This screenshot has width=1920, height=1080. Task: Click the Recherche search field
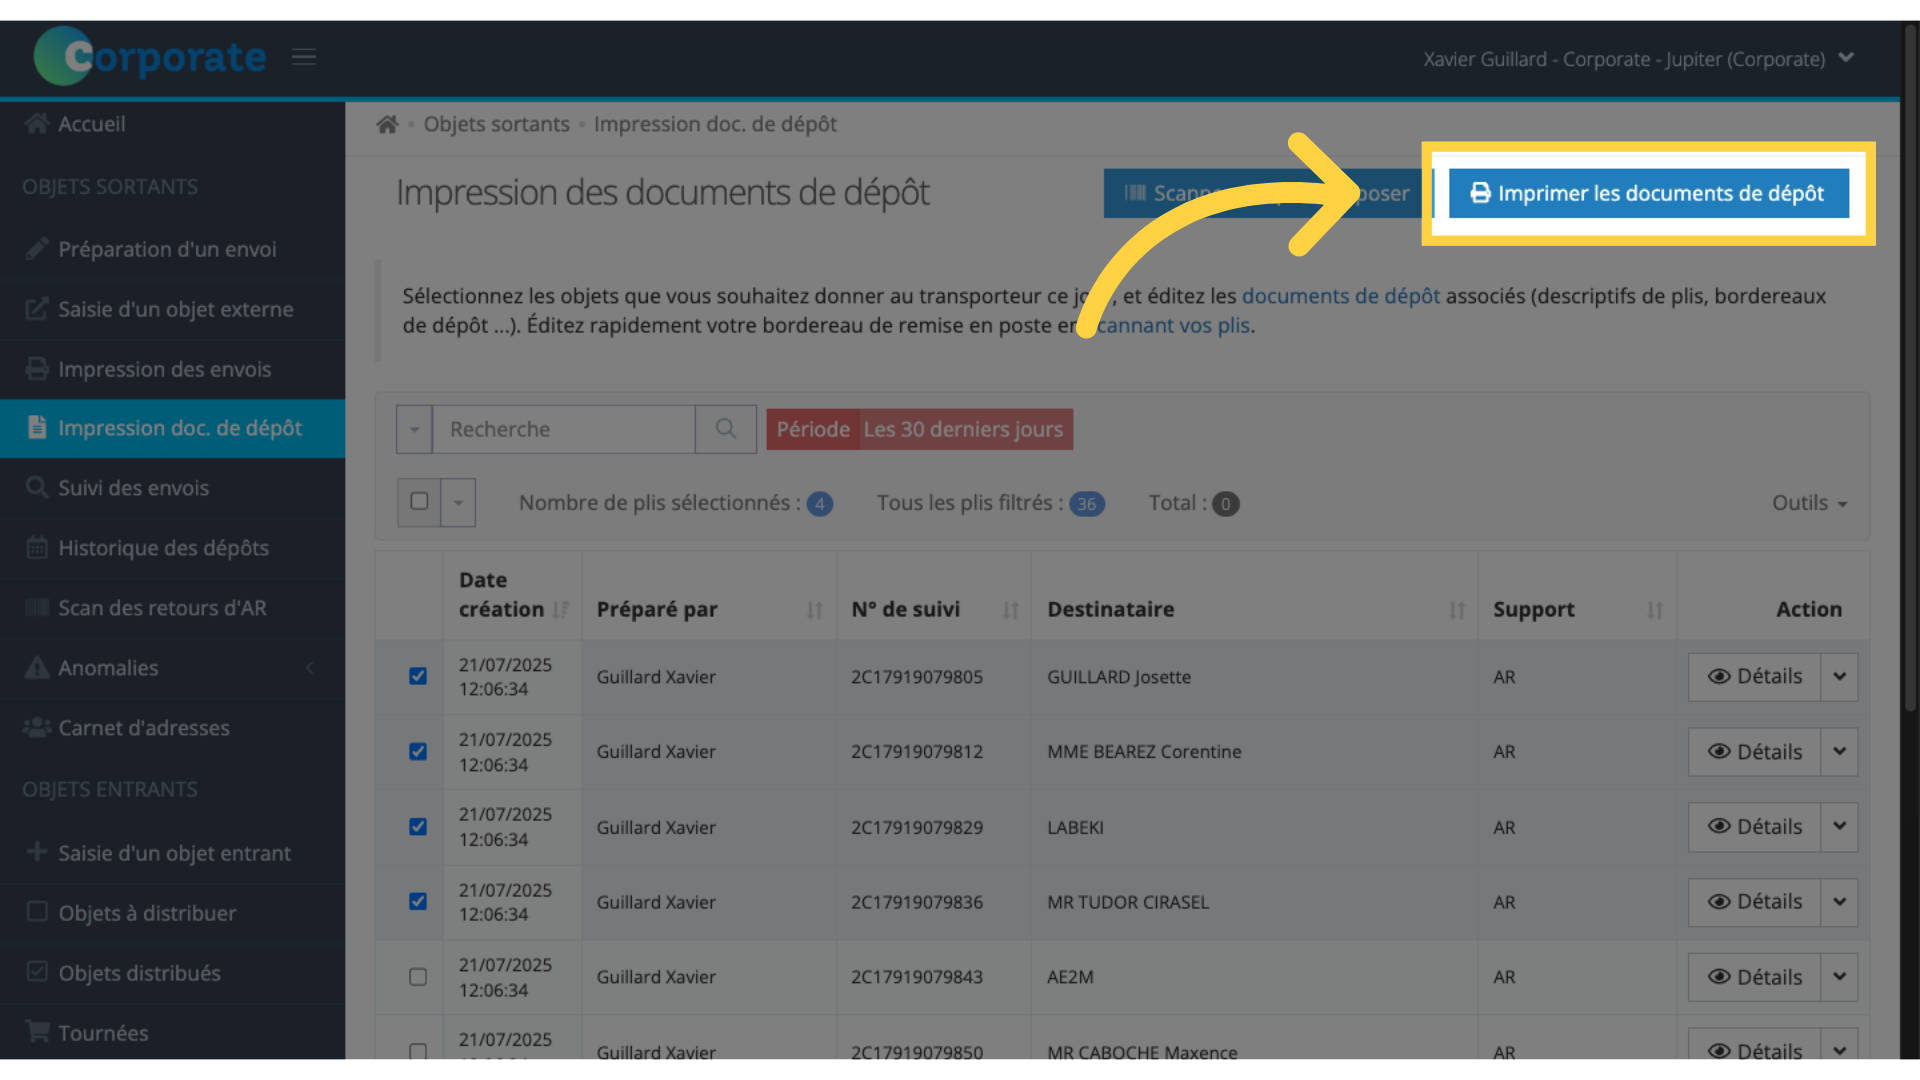tap(563, 429)
